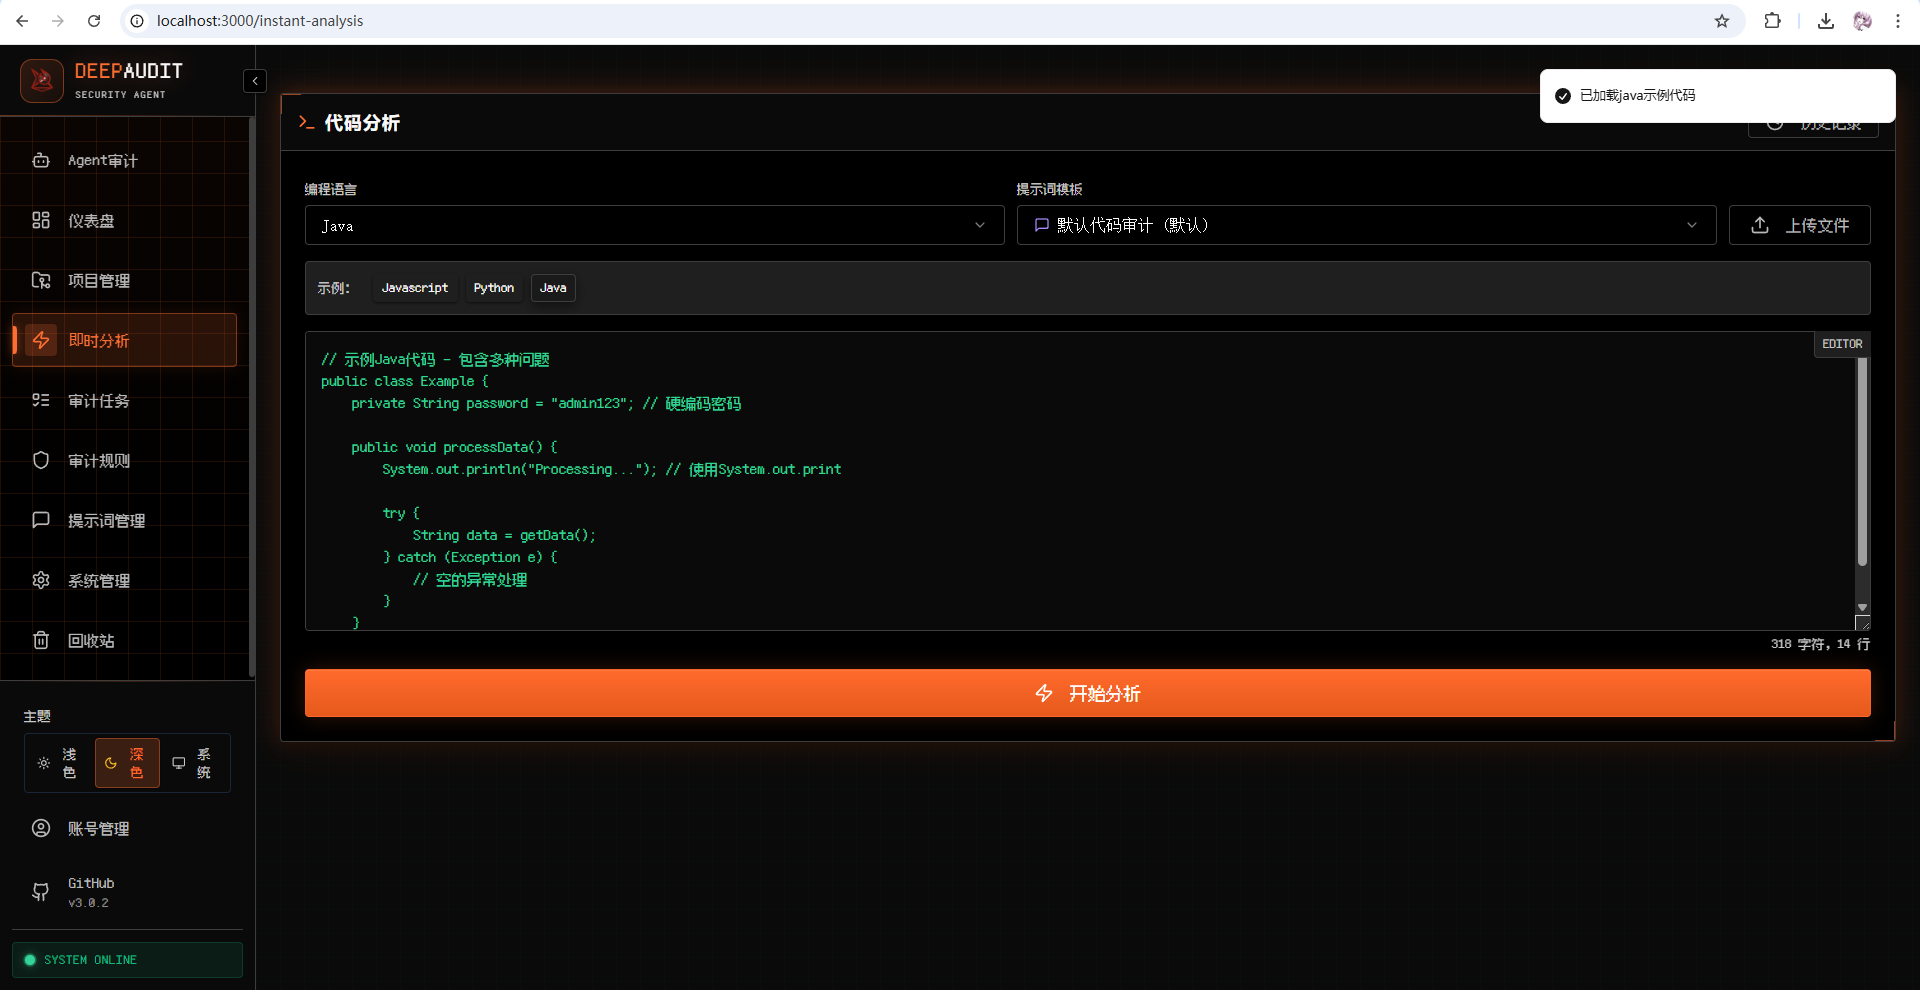This screenshot has height=990, width=1920.
Task: Open the 审计规则 shield icon
Action: (41, 460)
